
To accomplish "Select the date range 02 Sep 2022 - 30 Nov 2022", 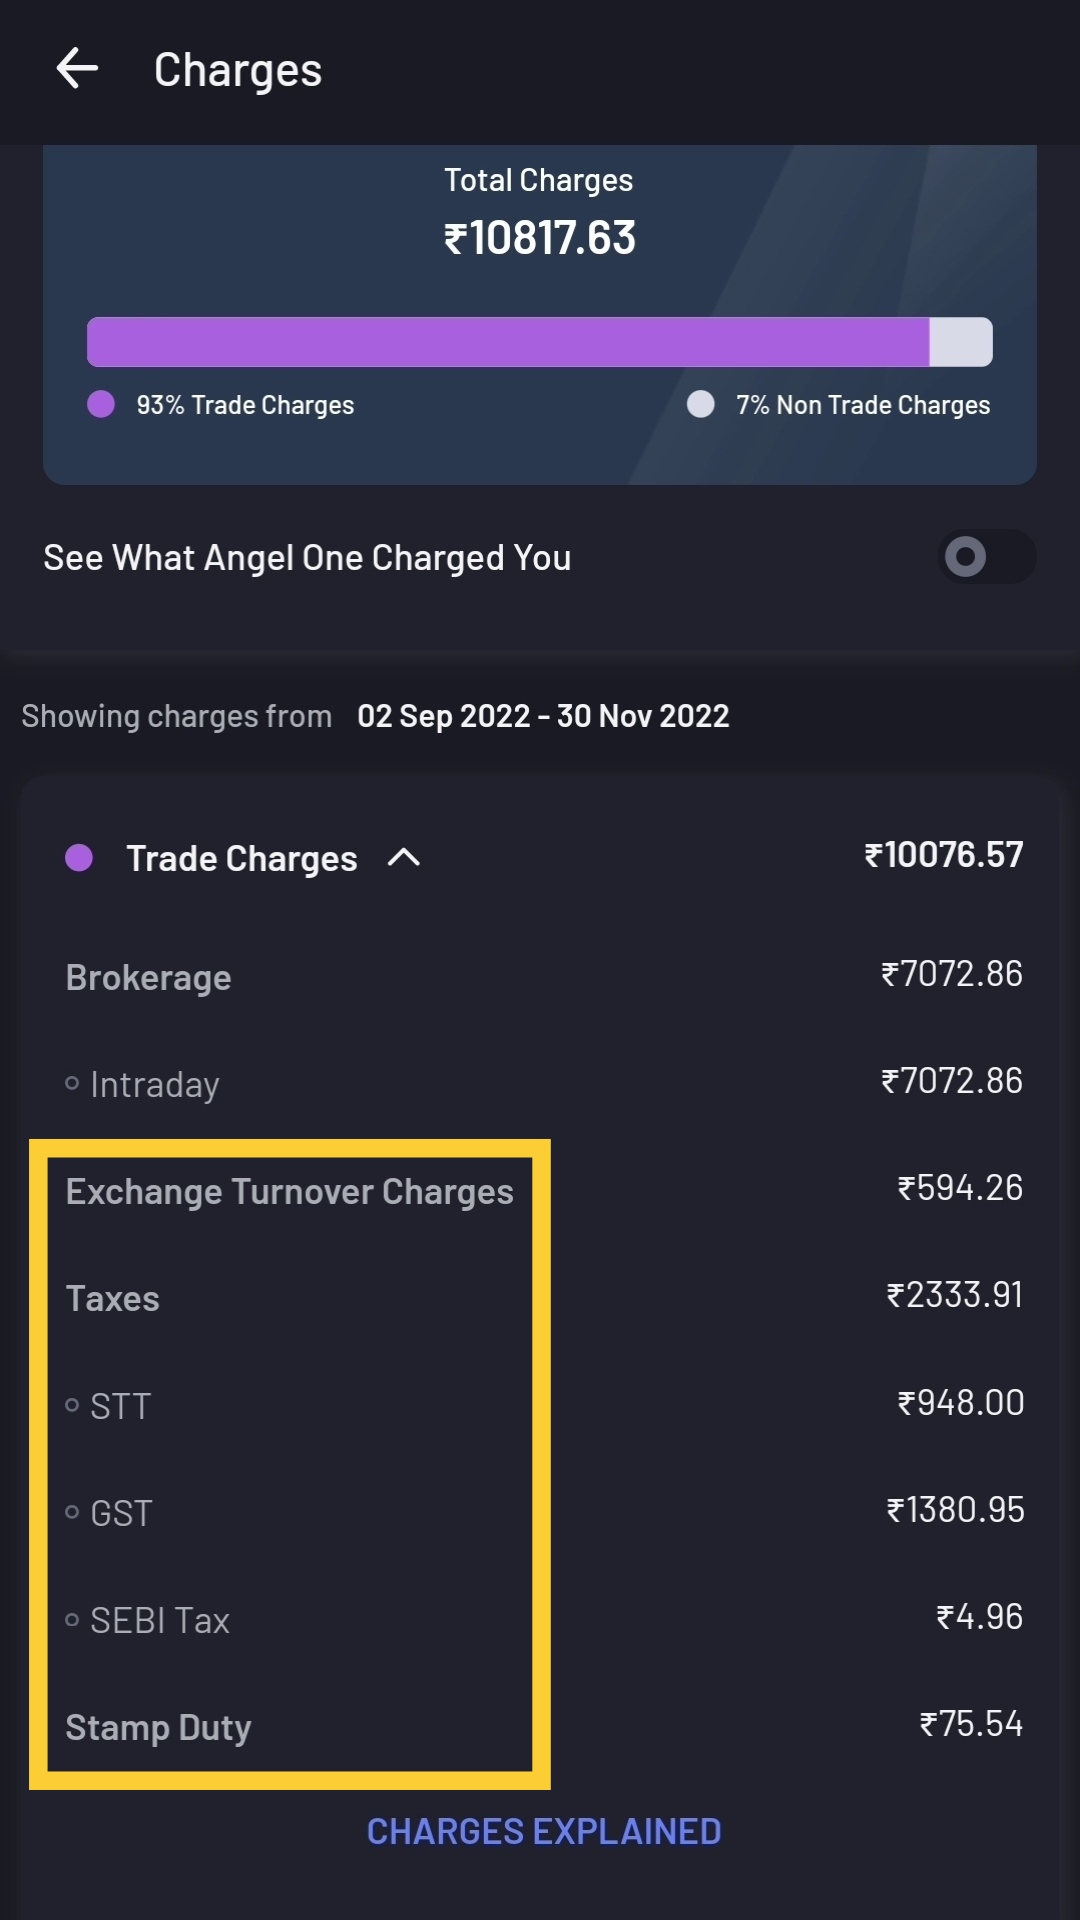I will point(543,716).
